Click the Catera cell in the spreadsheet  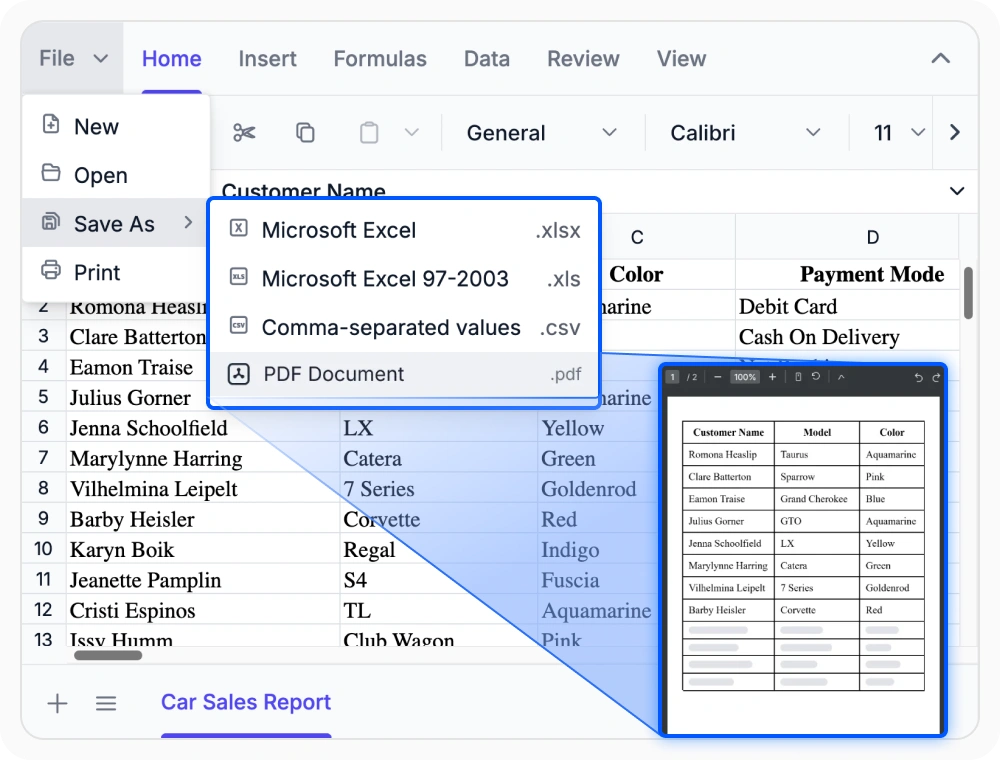pos(438,458)
